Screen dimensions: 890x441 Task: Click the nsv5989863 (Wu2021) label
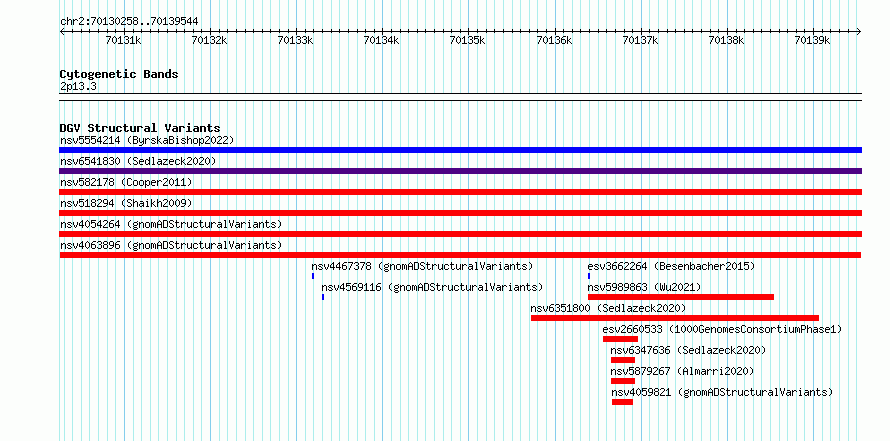coord(645,287)
